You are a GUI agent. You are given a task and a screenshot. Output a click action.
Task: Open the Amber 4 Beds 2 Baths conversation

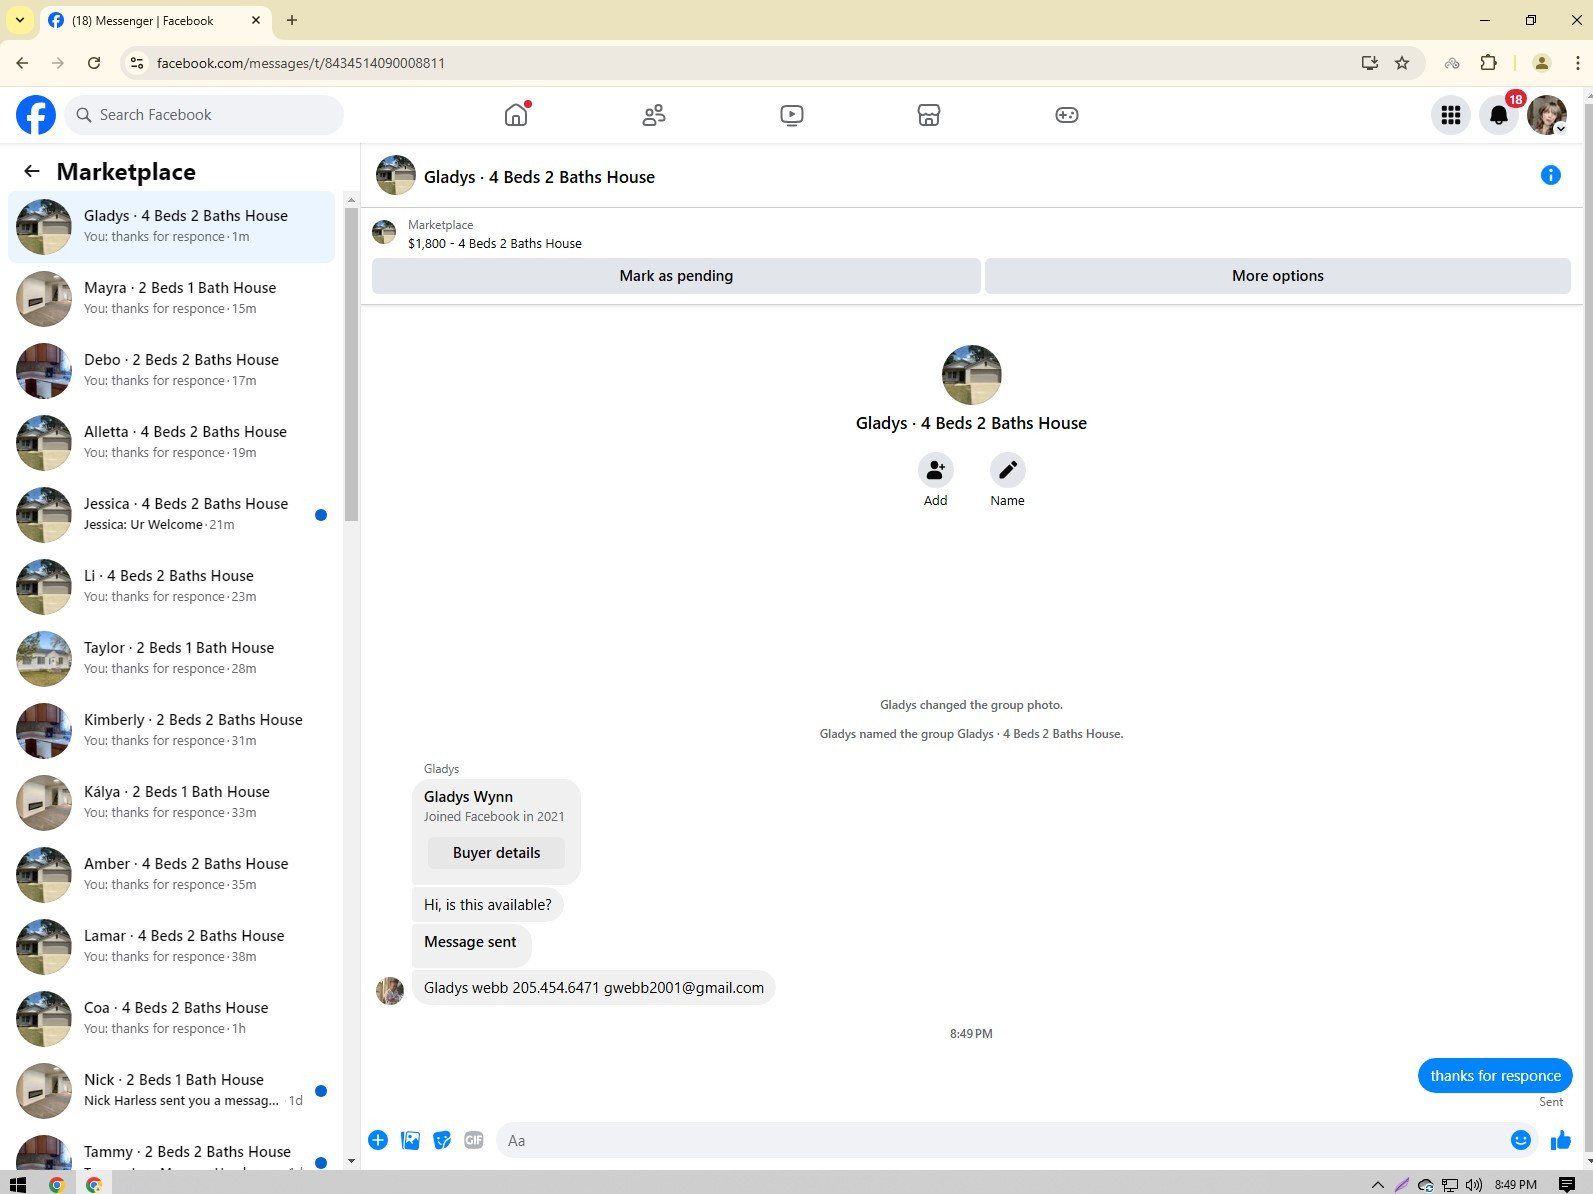pyautogui.click(x=172, y=875)
